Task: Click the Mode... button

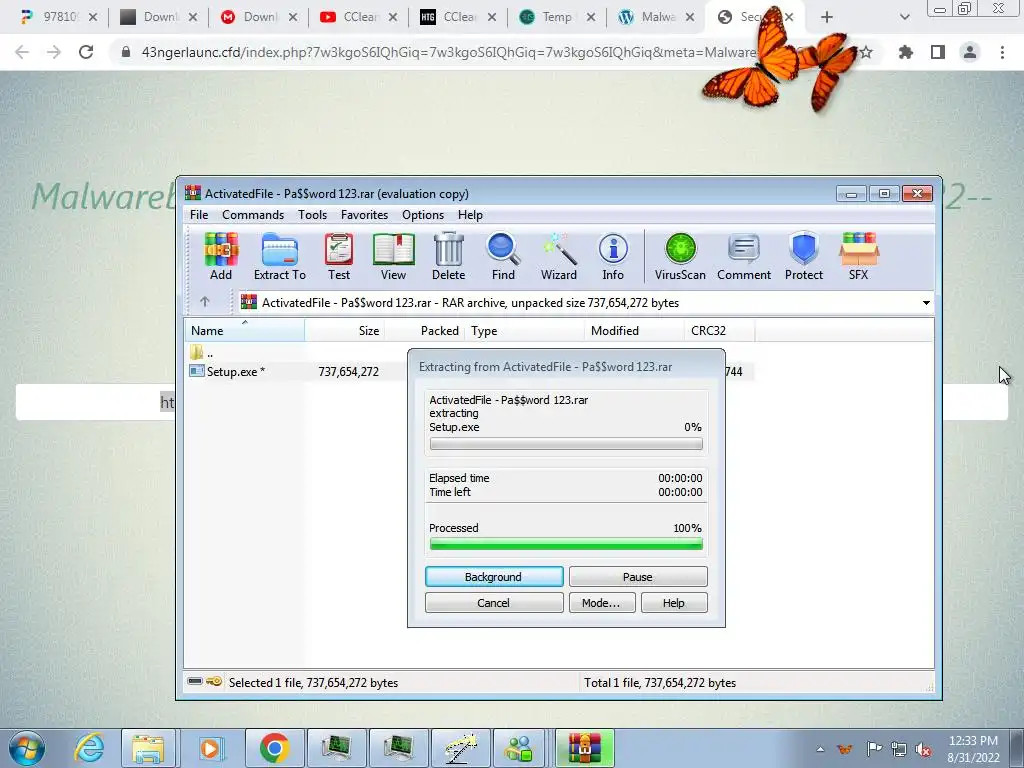Action: click(x=601, y=603)
